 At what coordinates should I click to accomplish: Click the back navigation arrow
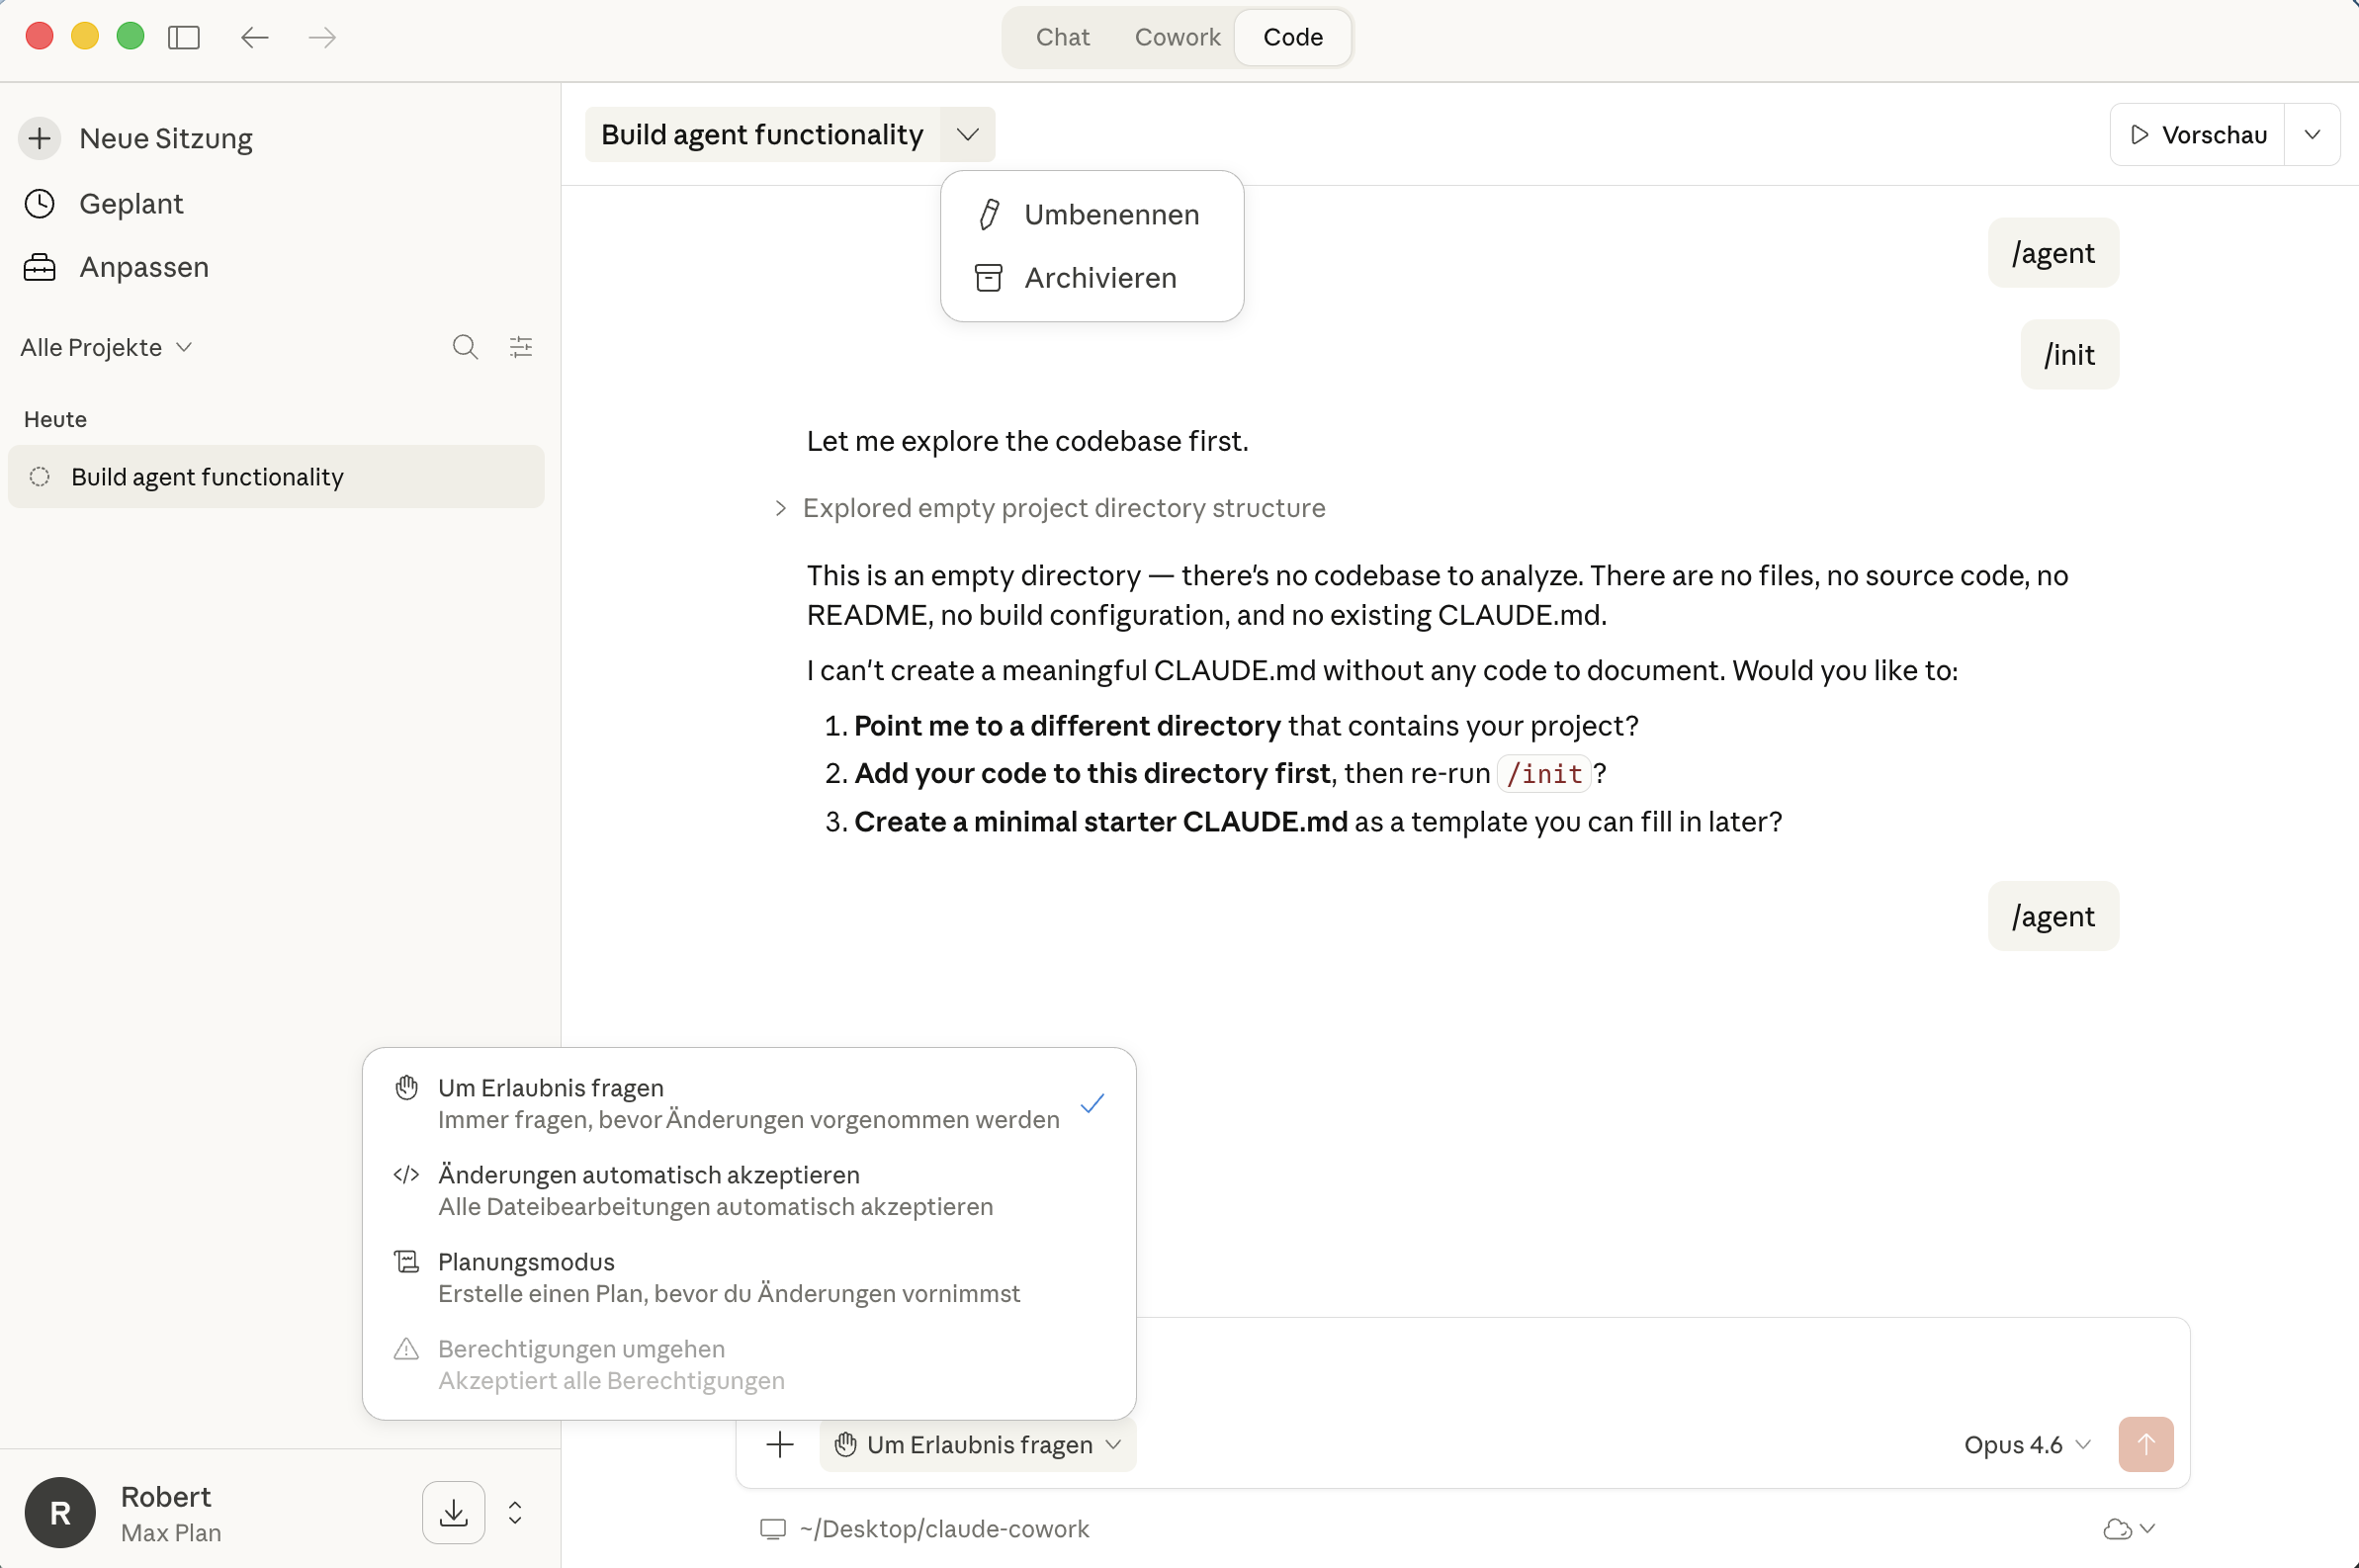click(x=255, y=38)
